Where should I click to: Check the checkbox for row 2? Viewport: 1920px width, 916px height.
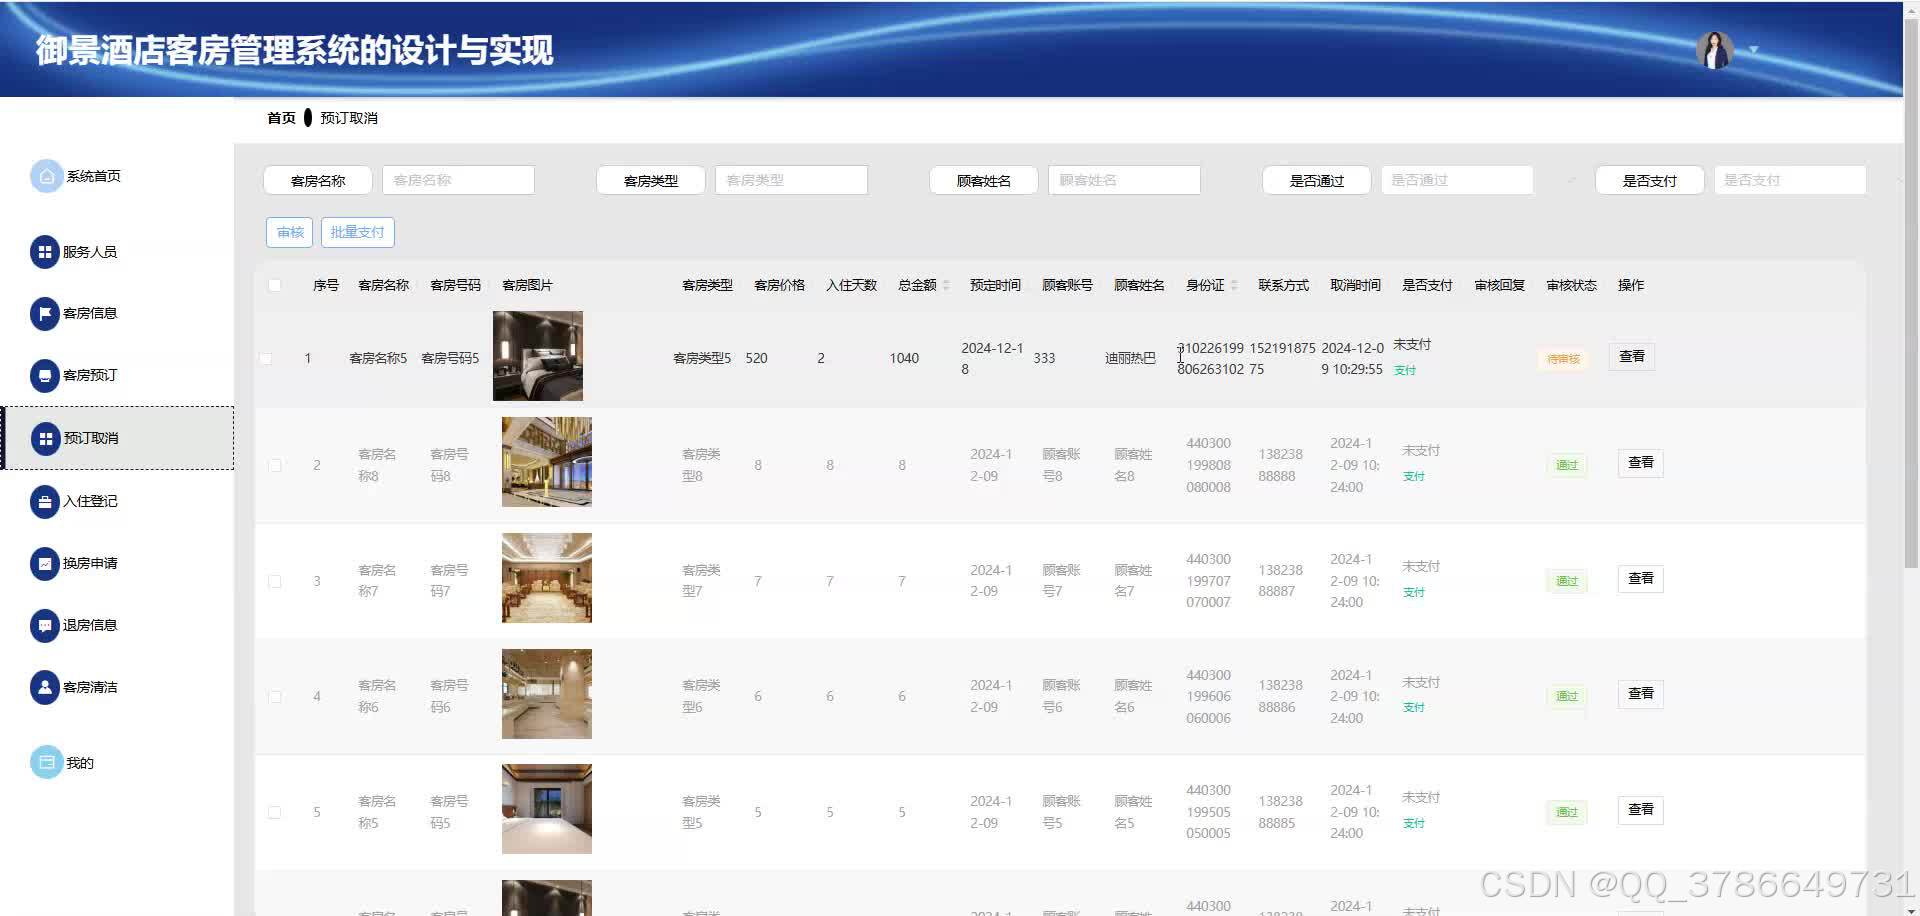pos(275,465)
